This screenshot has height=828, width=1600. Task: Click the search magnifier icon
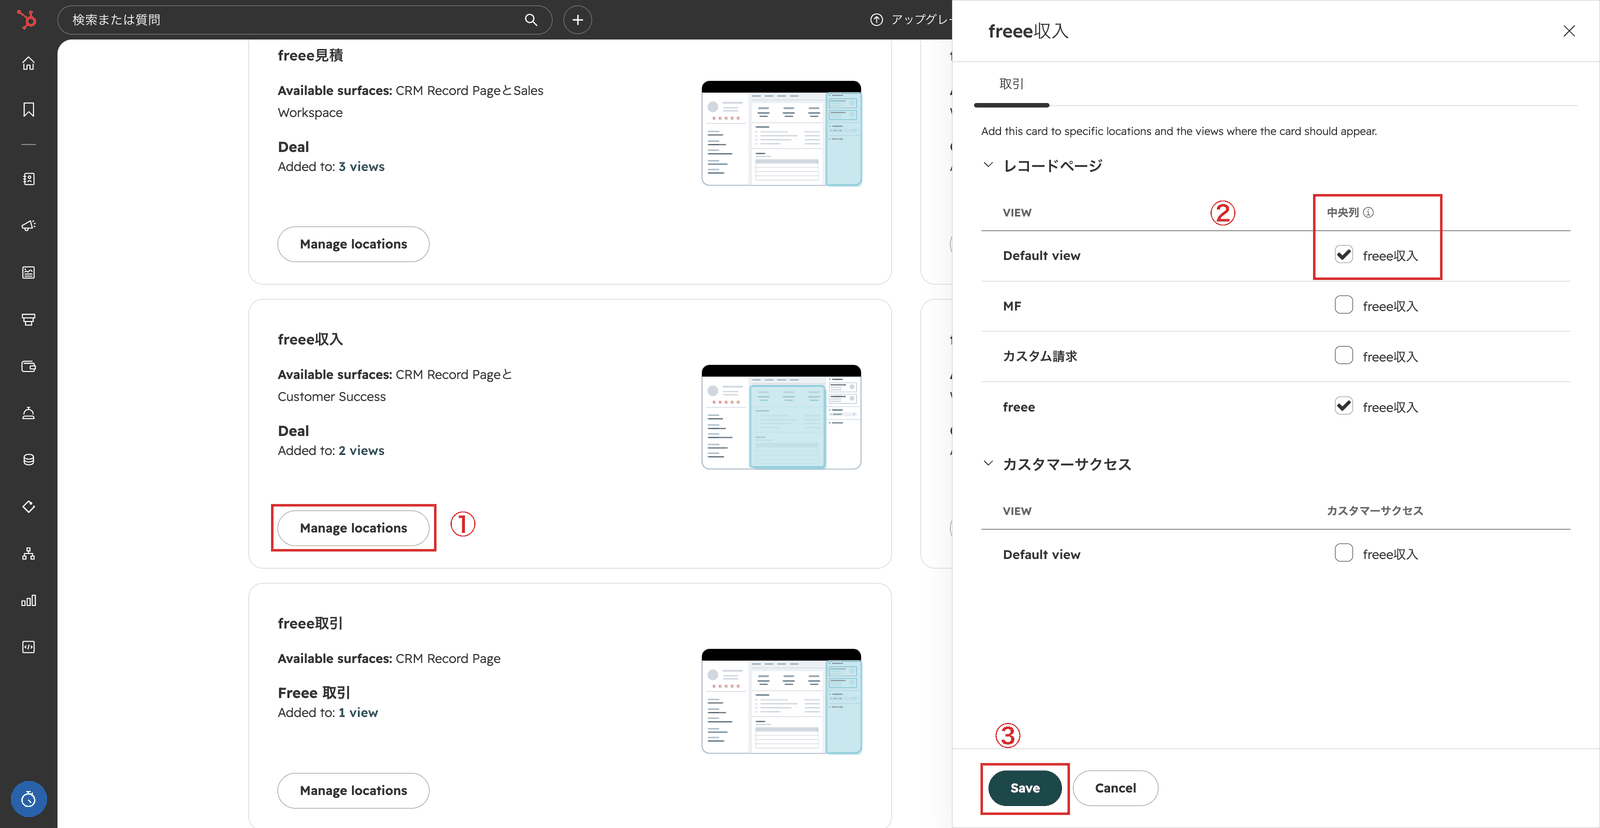pyautogui.click(x=531, y=20)
